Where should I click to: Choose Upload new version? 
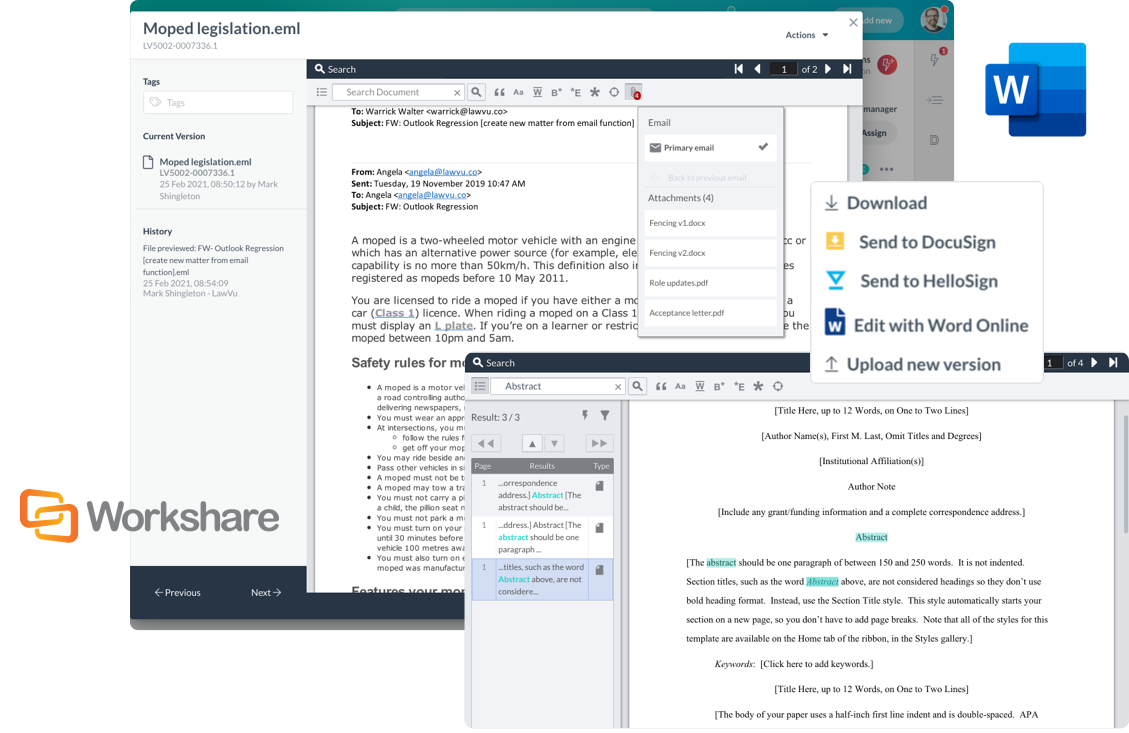click(912, 364)
